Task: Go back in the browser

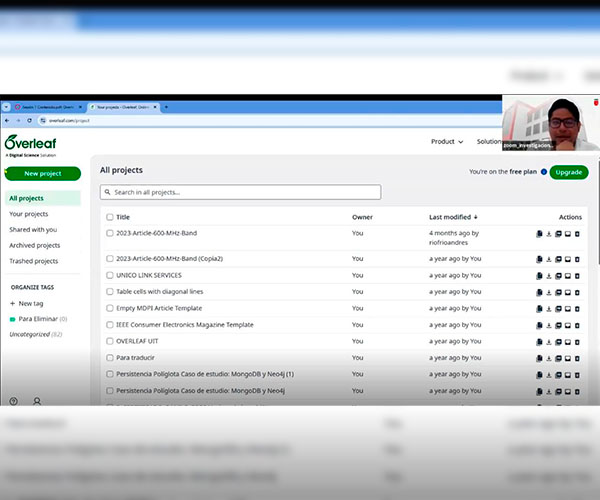Action: coord(7,121)
